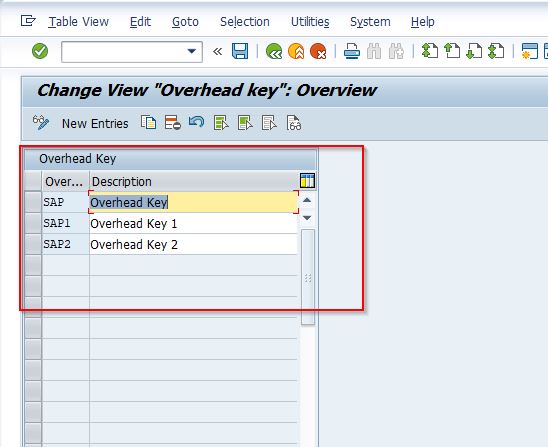Toggle row selector for SAP2 entry

coord(33,244)
